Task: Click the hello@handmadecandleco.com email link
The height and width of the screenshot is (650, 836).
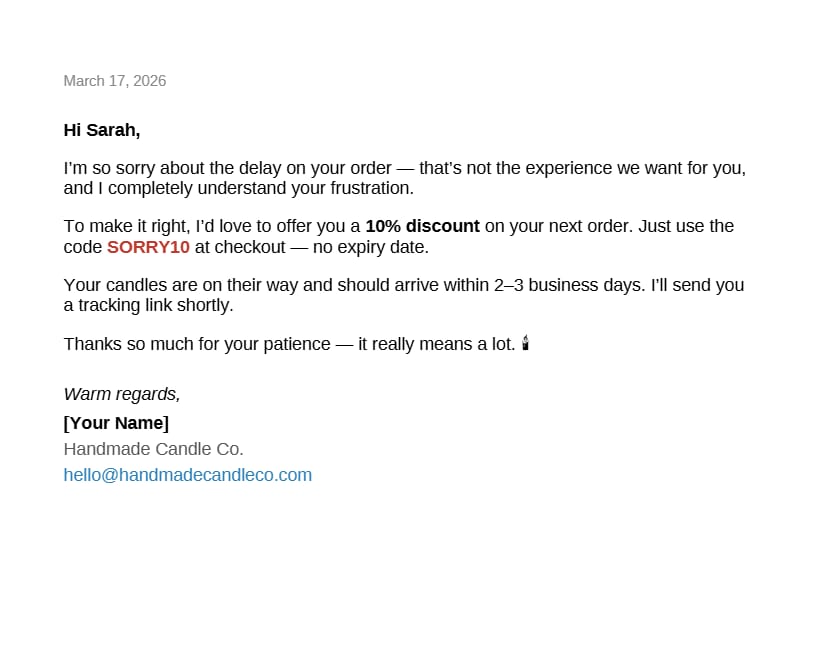Action: [x=188, y=475]
